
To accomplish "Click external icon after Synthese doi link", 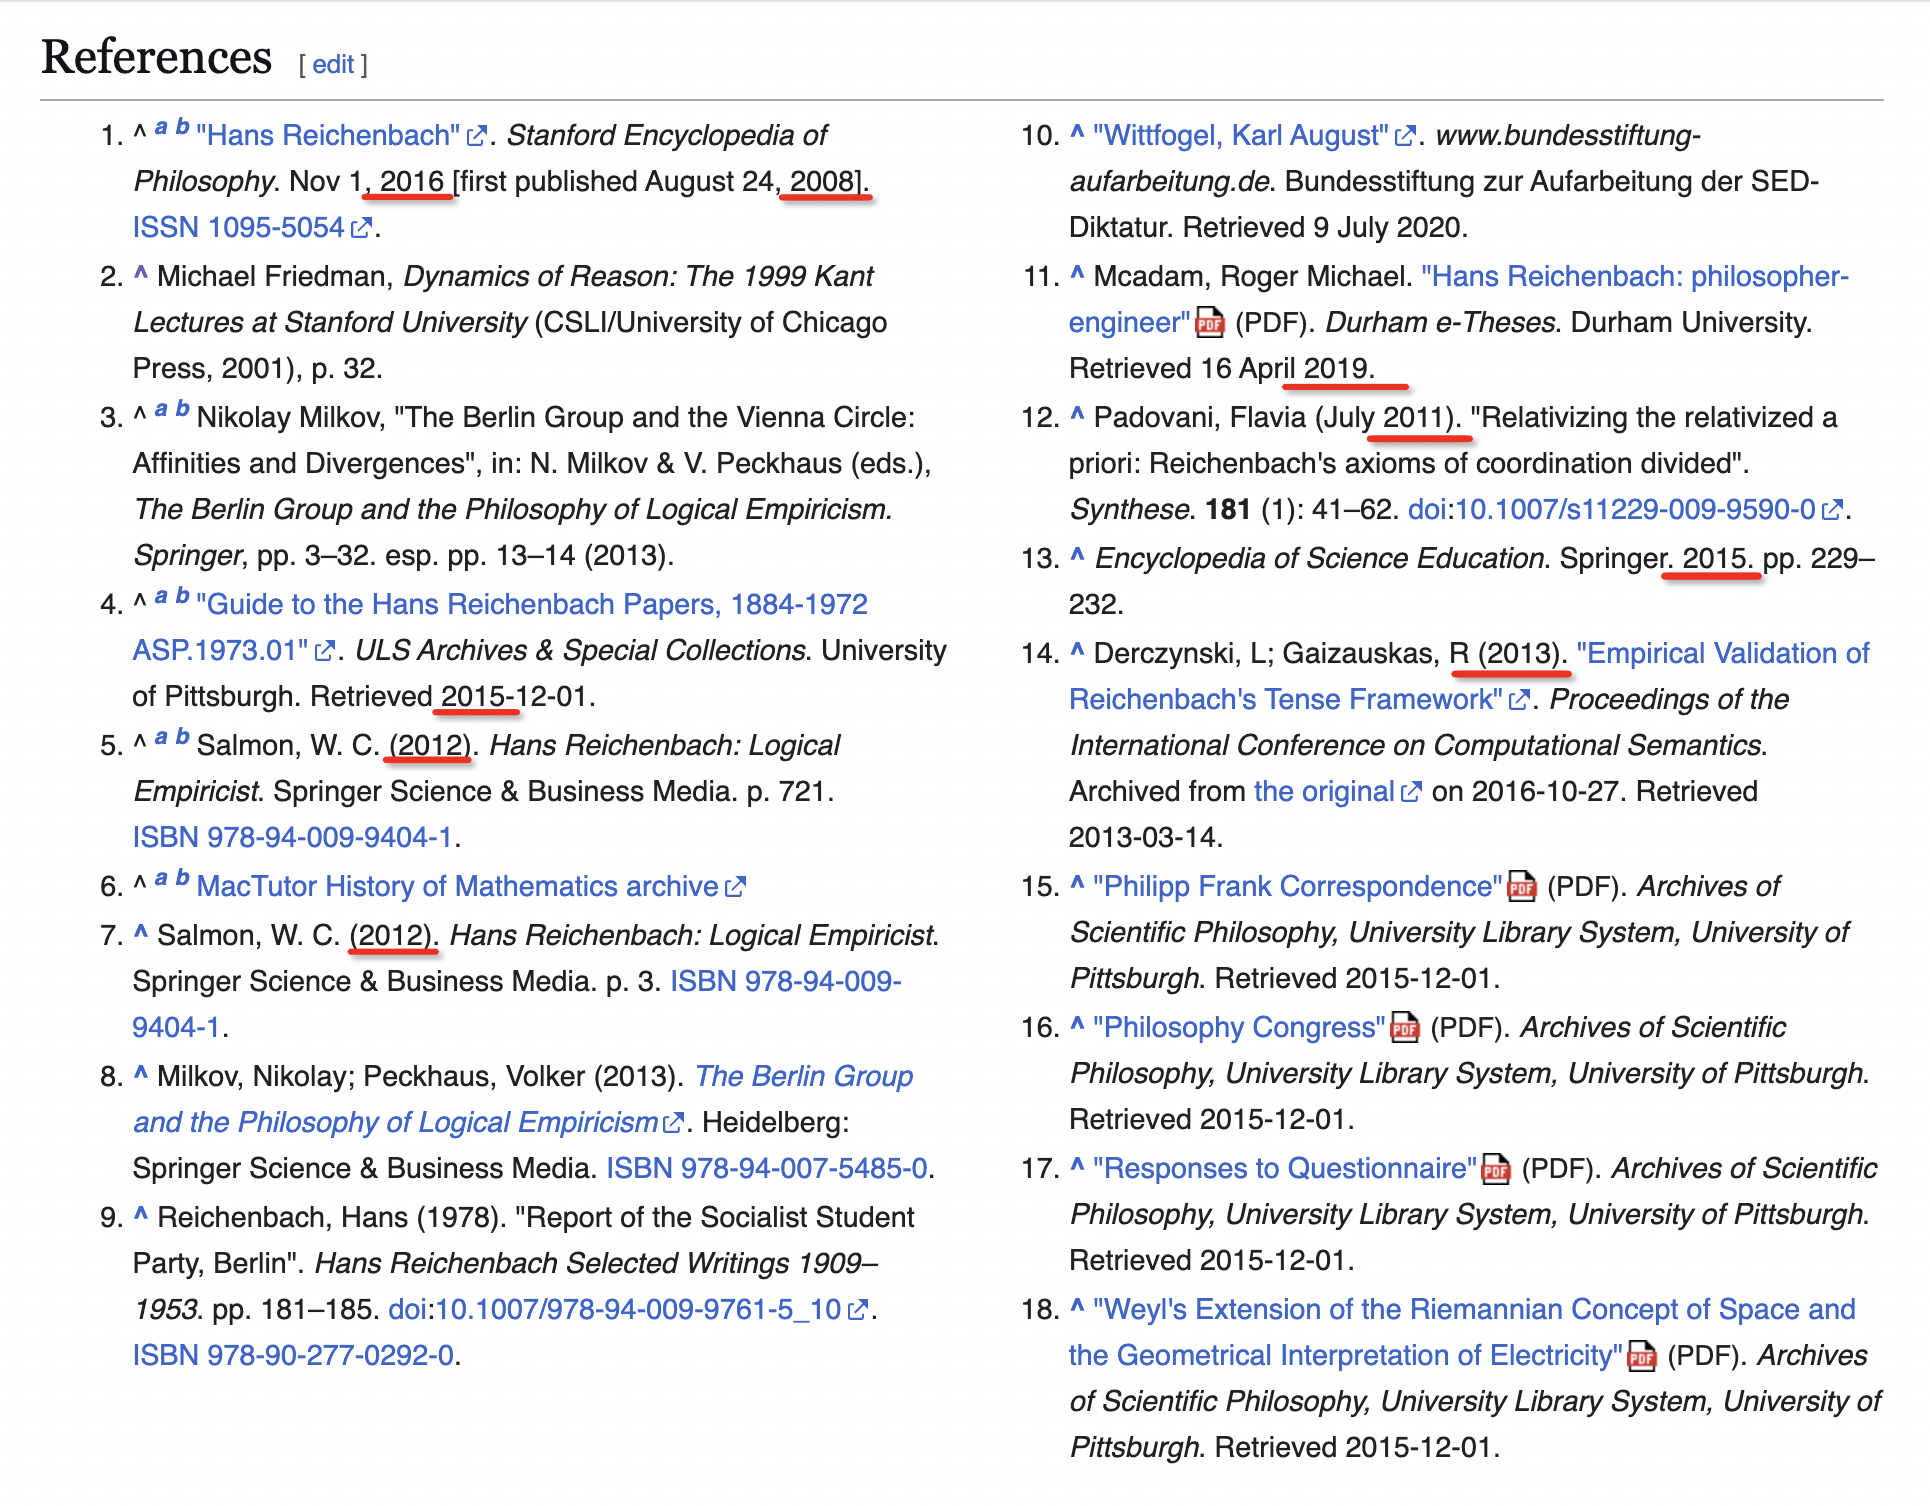I will [x=1832, y=510].
